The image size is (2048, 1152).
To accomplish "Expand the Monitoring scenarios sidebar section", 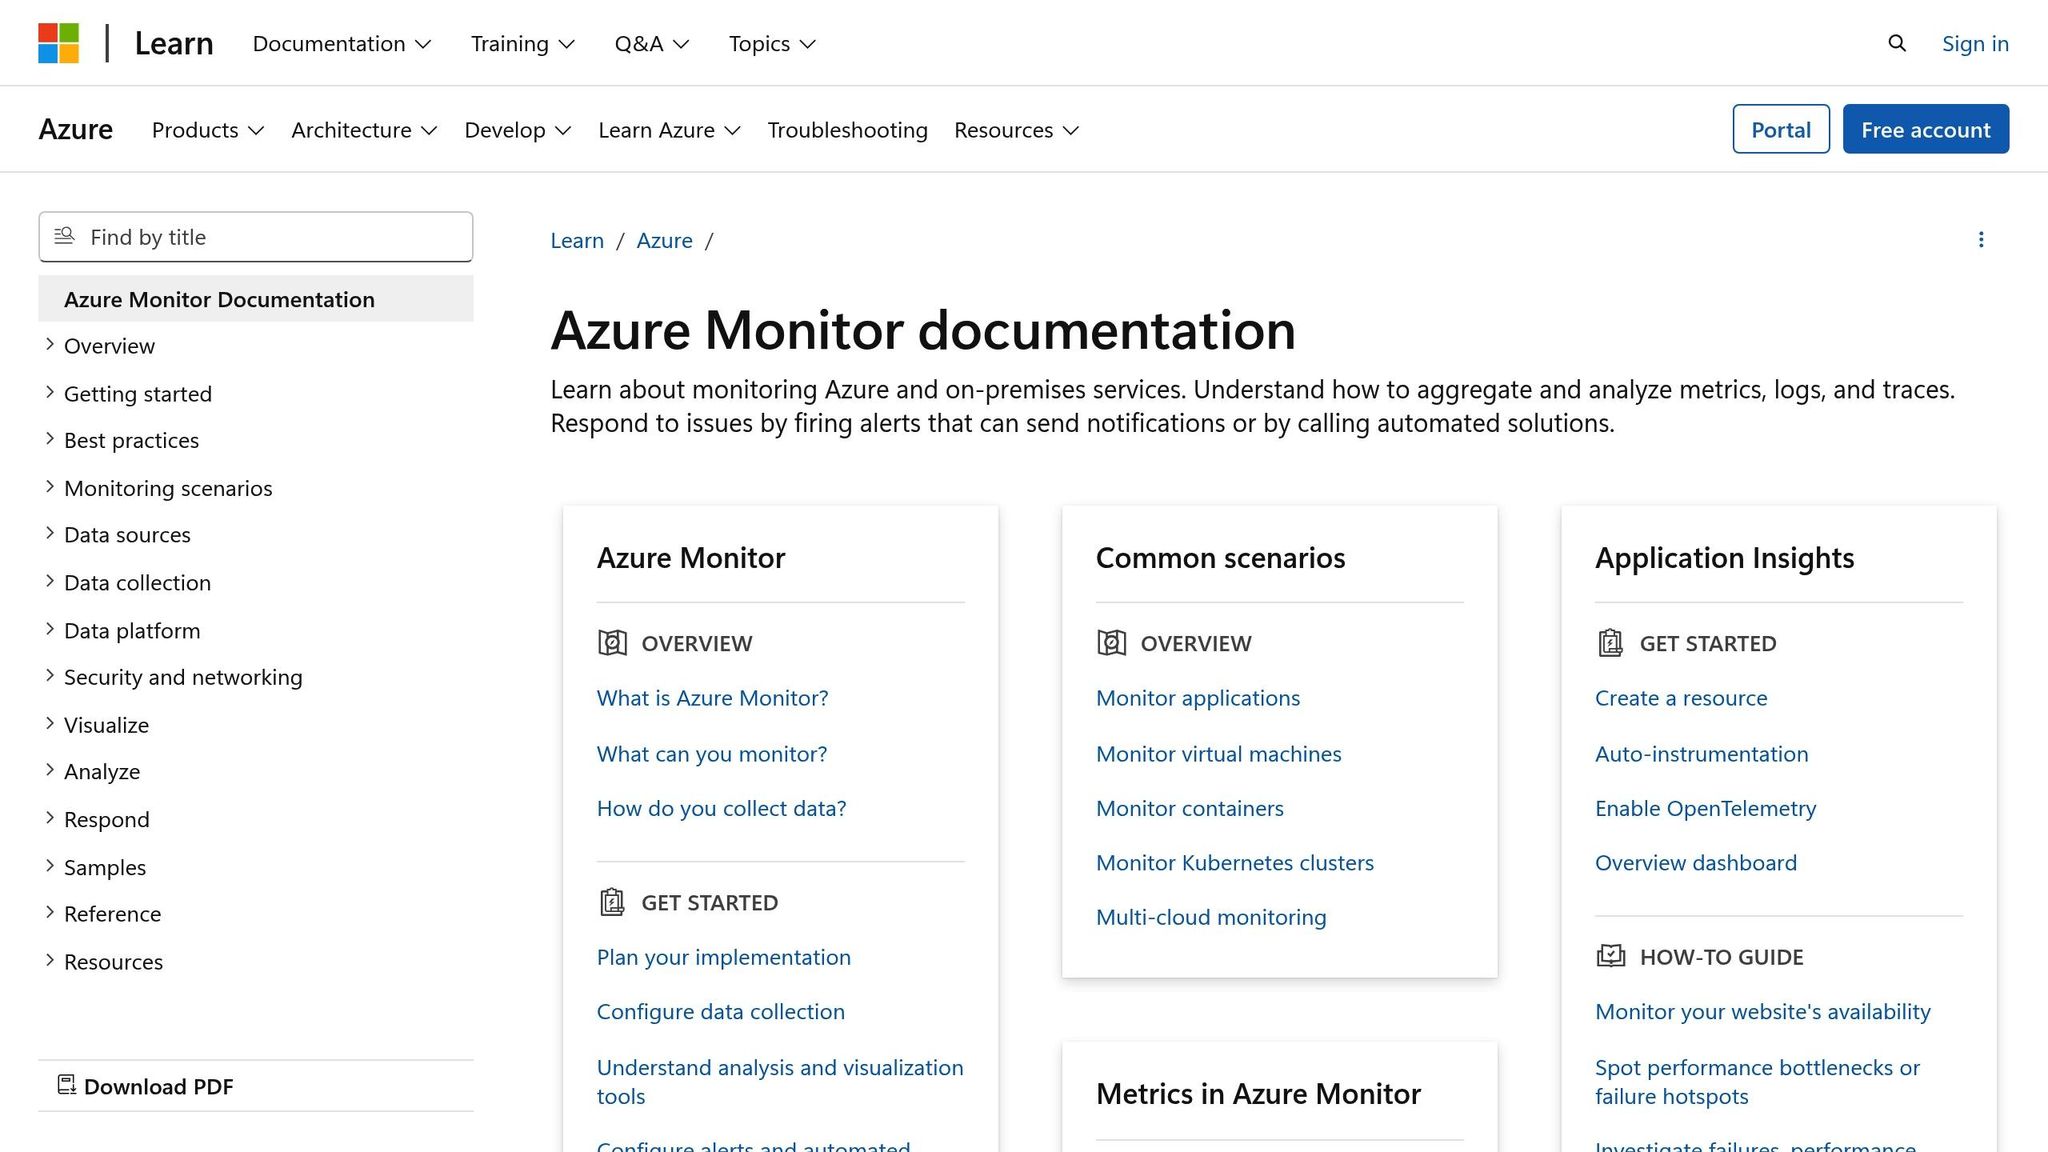I will 167,488.
